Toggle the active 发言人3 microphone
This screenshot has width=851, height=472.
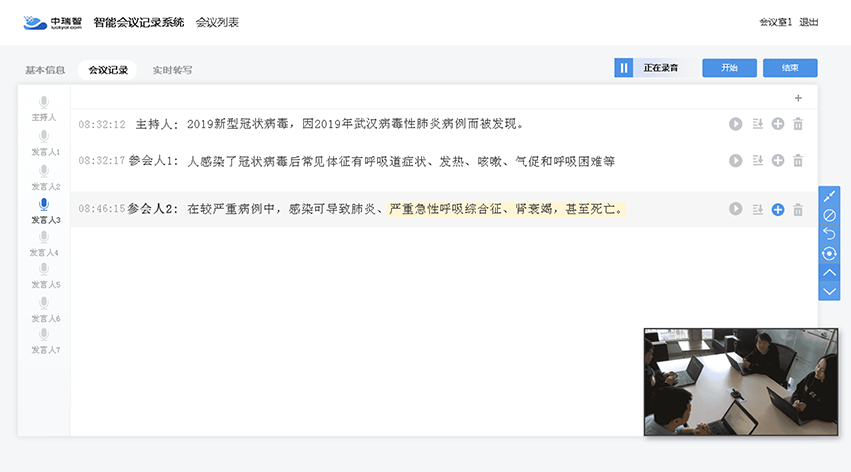pos(44,205)
